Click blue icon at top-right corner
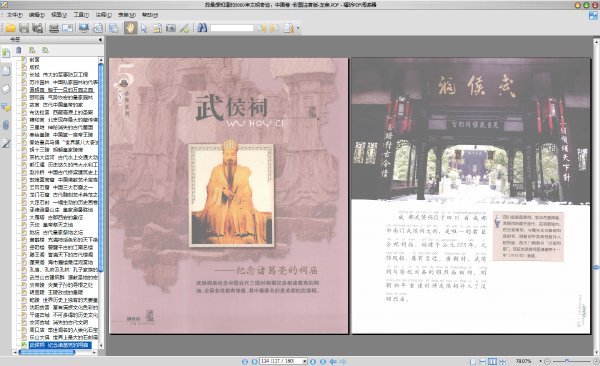 [x=593, y=16]
